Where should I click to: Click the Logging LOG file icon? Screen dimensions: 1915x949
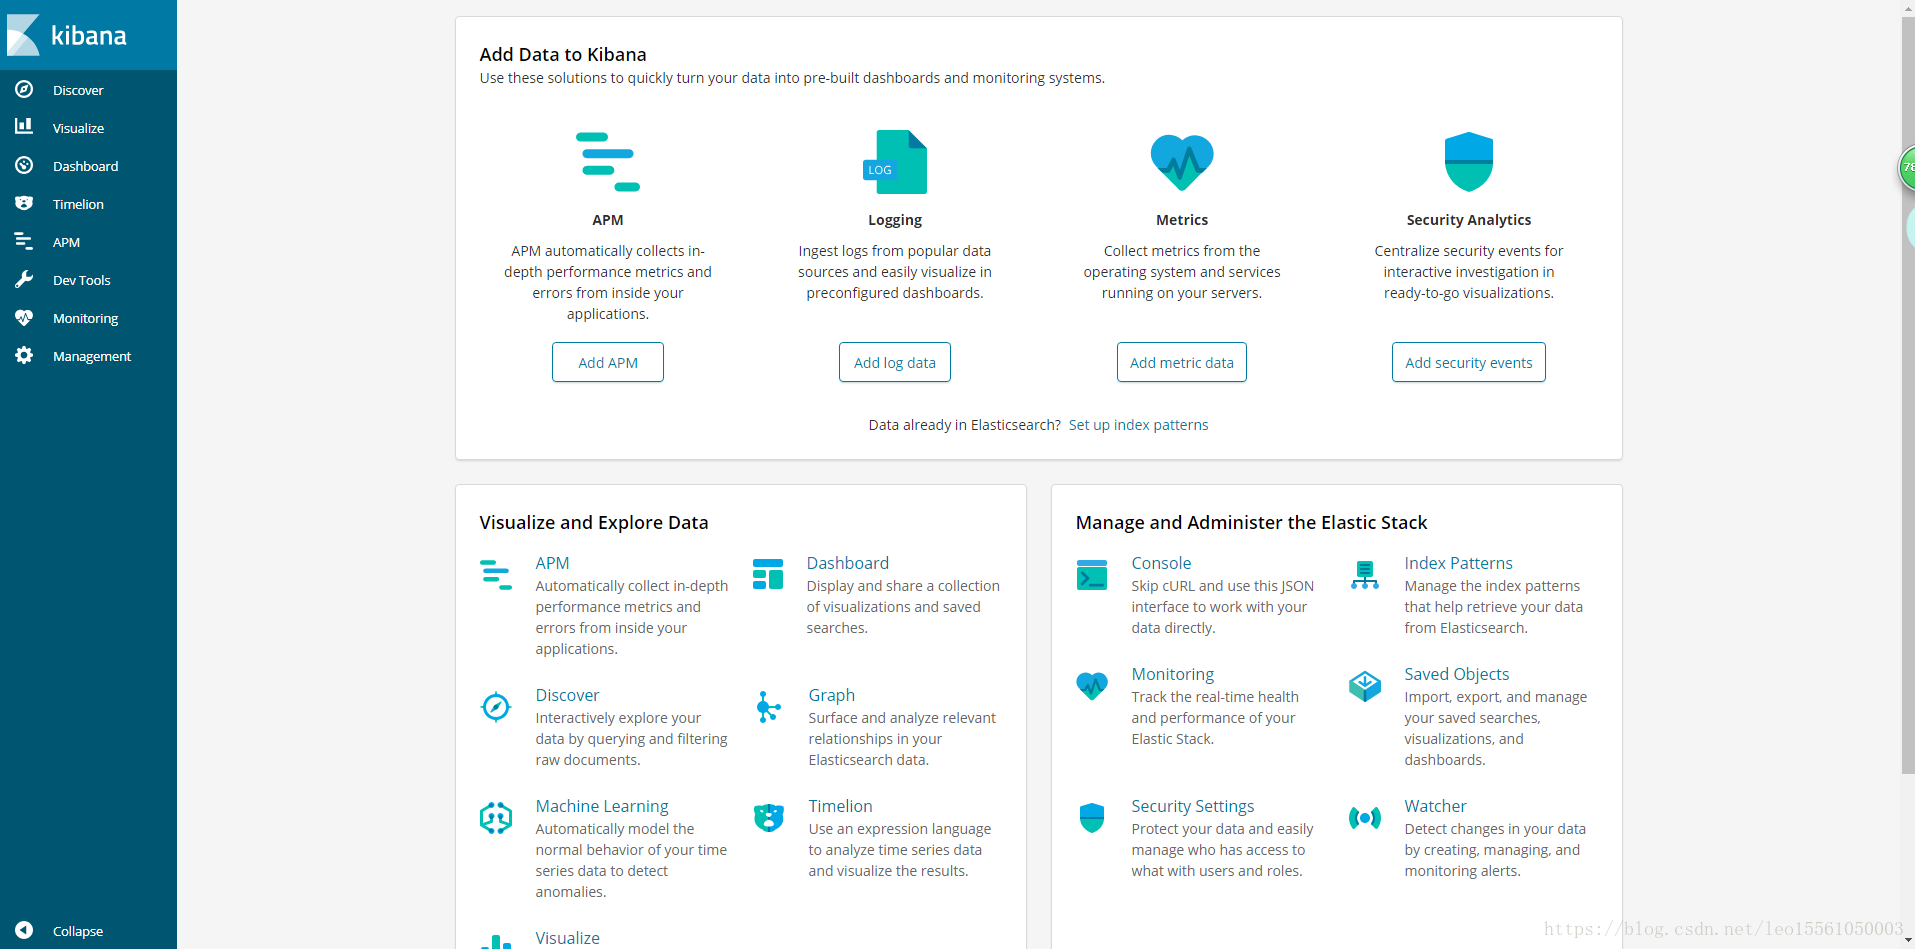coord(895,162)
